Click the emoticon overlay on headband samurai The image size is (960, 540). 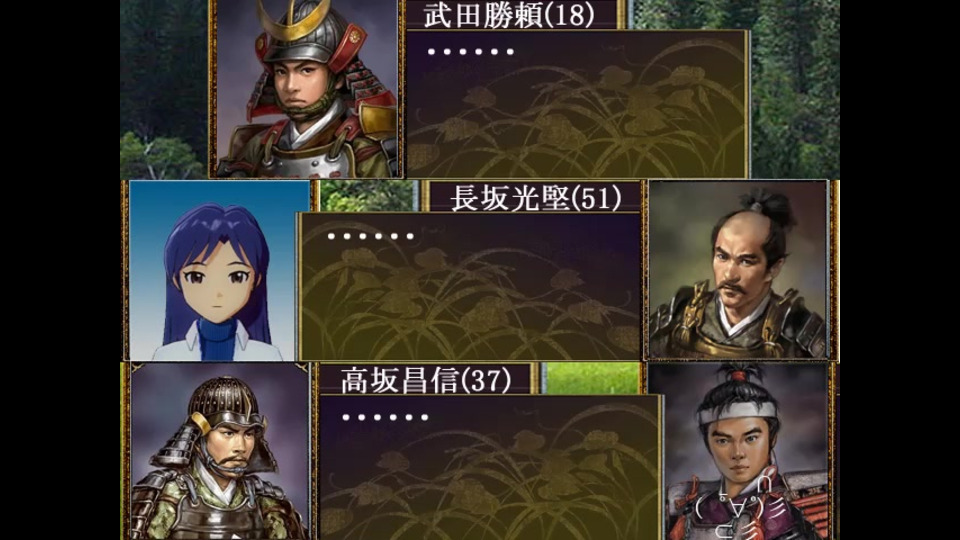coord(738,502)
